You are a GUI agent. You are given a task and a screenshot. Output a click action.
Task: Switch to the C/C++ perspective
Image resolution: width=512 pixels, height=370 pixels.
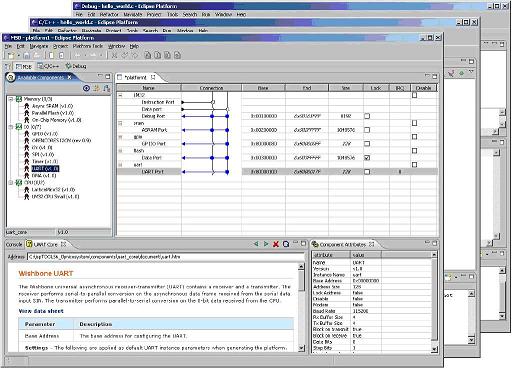tap(48, 66)
